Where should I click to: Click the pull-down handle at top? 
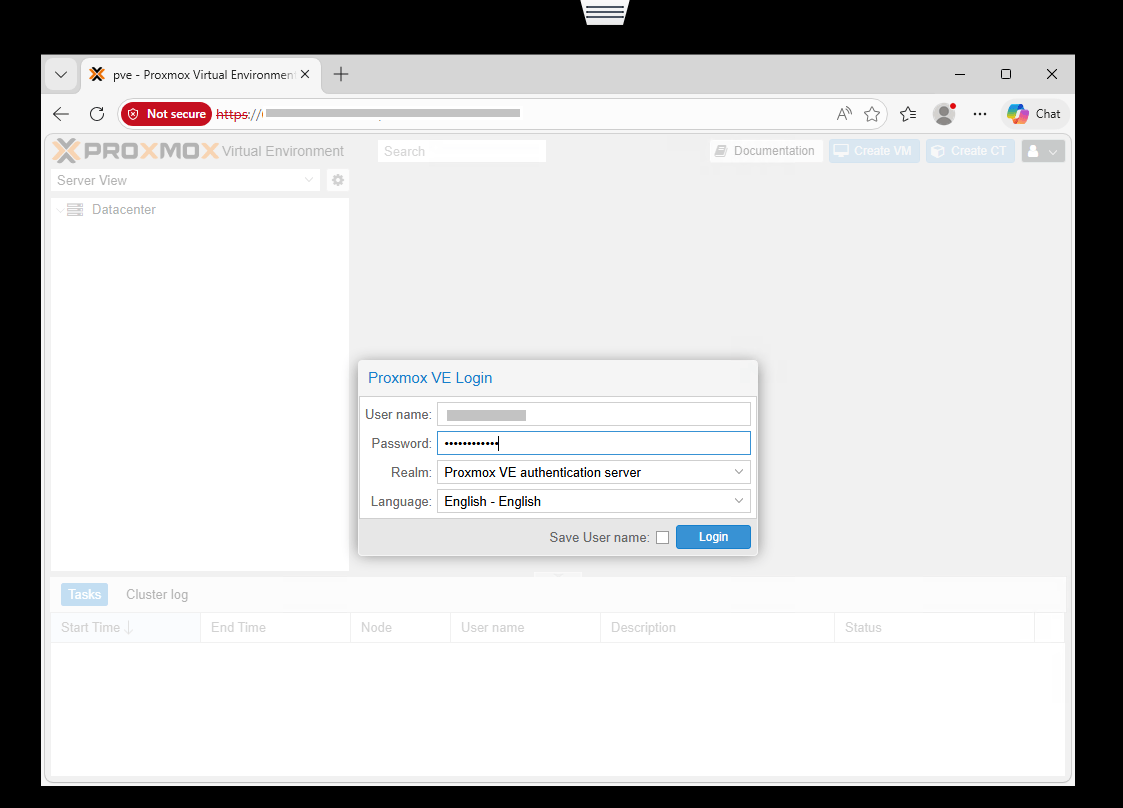point(605,12)
